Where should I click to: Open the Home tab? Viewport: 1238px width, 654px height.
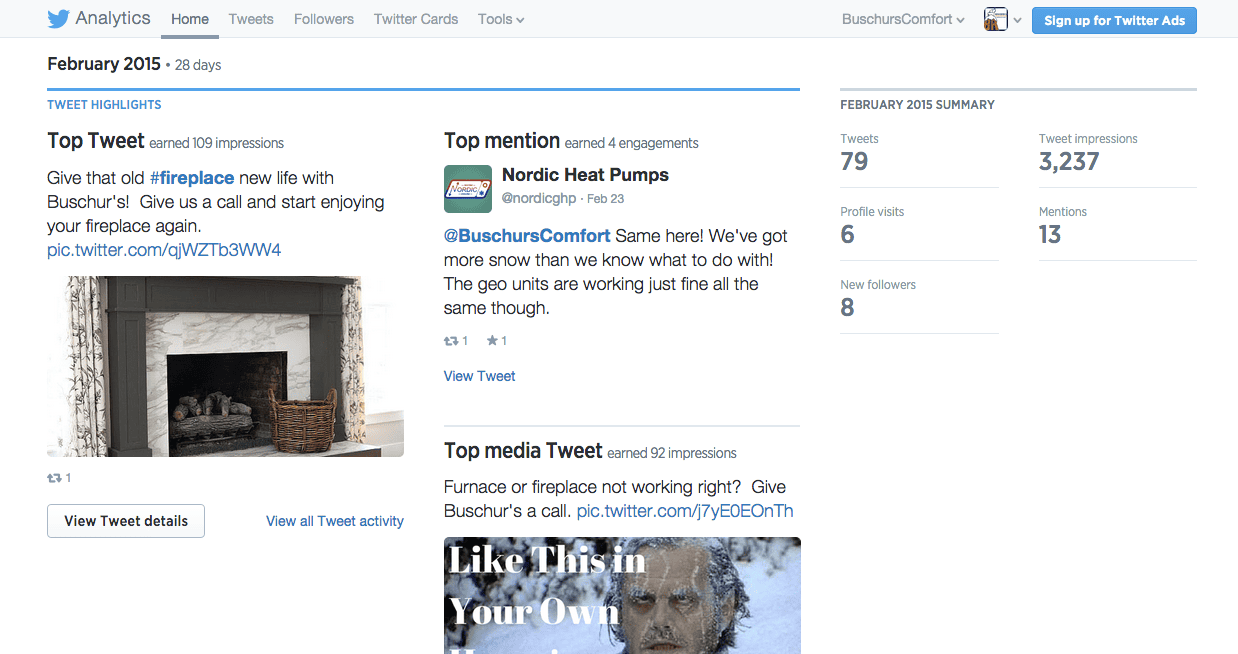pos(190,19)
